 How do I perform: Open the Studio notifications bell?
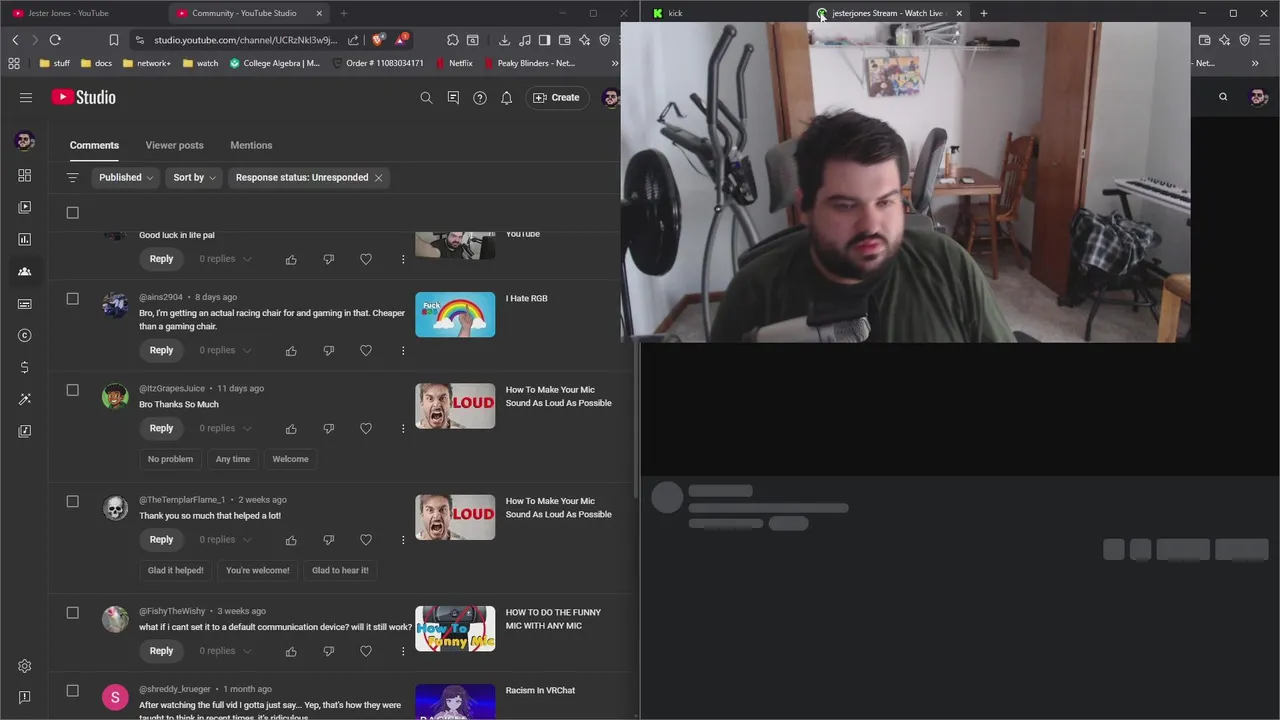tap(507, 97)
